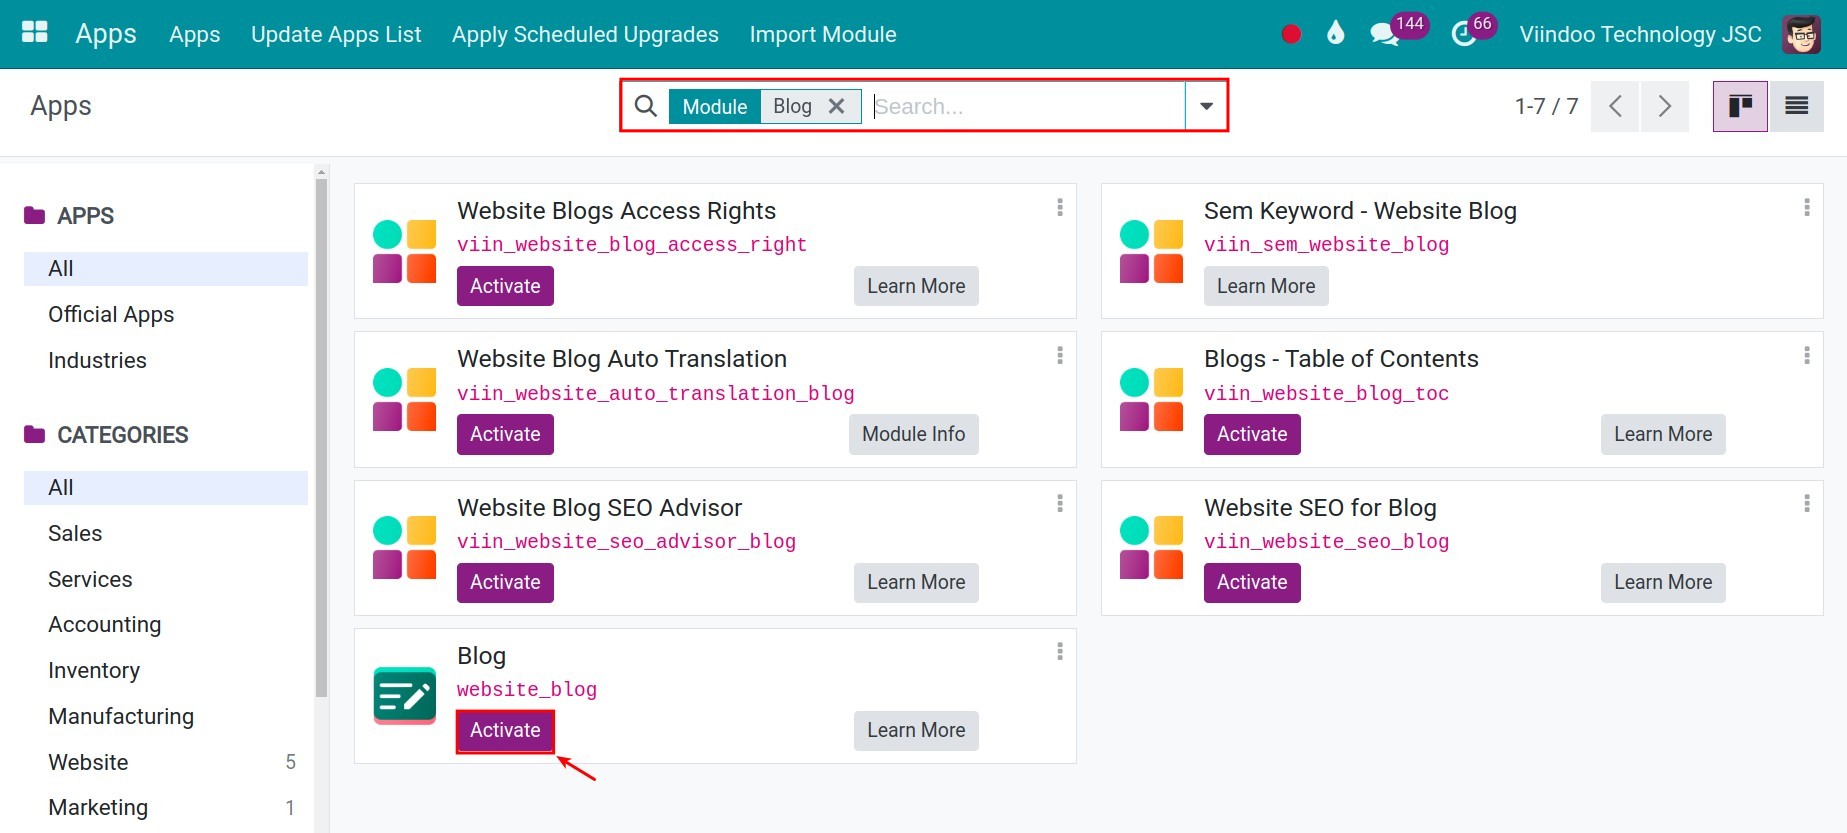Open Viindoo Technology JSC company switcher
Image resolution: width=1847 pixels, height=833 pixels.
tap(1640, 34)
